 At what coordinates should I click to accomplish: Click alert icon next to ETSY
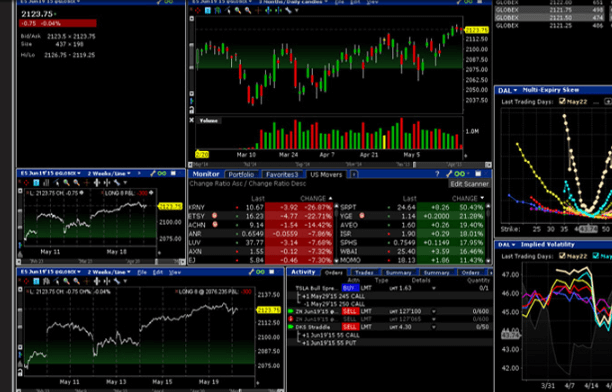pyautogui.click(x=215, y=216)
